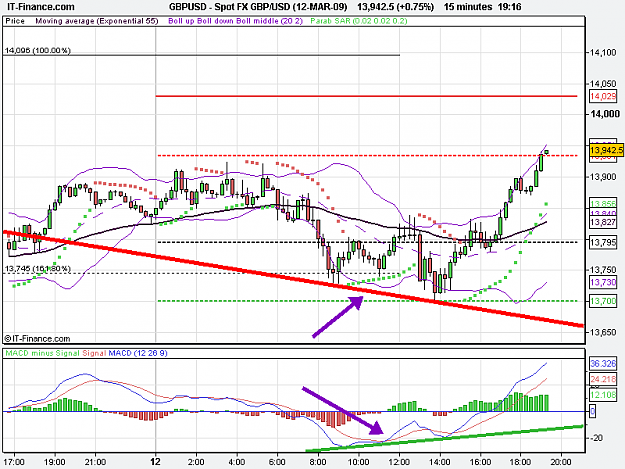
Task: Select the red 14,029 price tag
Action: coord(603,96)
